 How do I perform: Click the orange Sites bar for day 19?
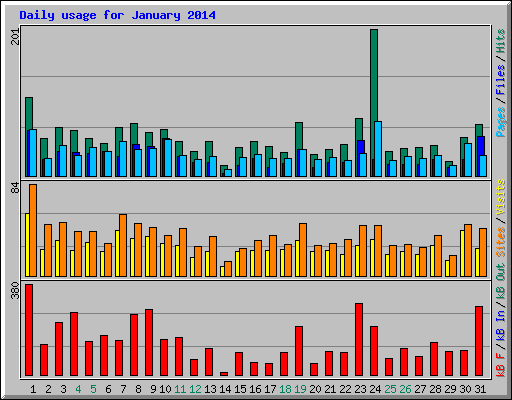tap(303, 250)
